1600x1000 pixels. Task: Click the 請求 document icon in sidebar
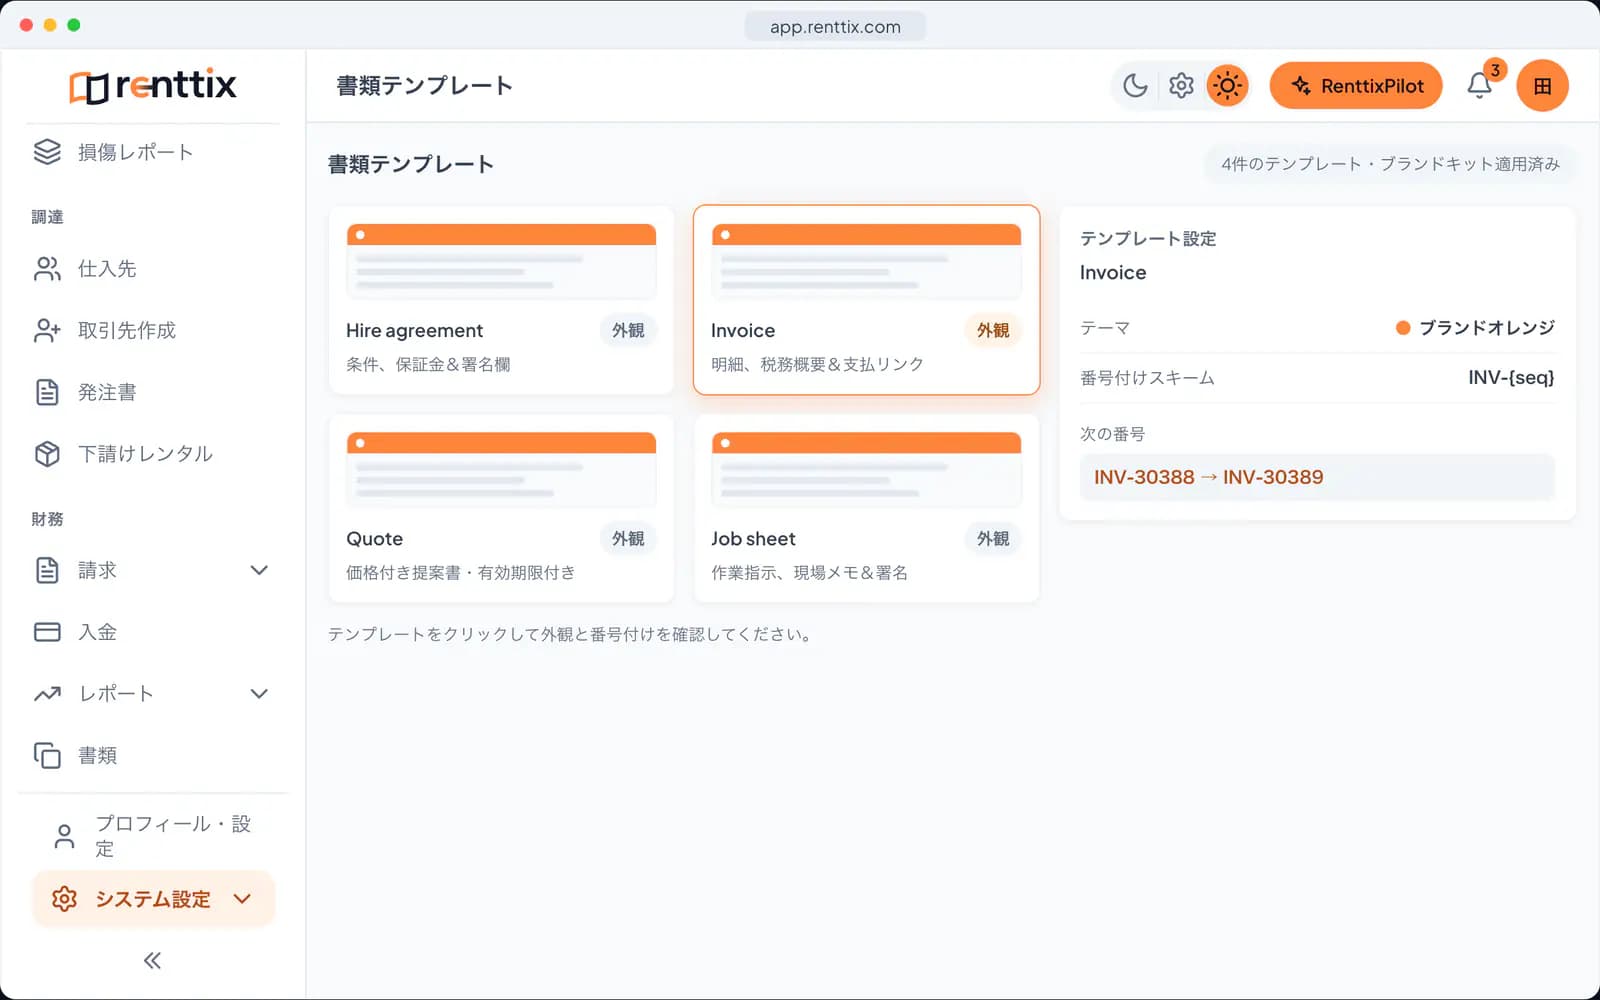[x=47, y=570]
